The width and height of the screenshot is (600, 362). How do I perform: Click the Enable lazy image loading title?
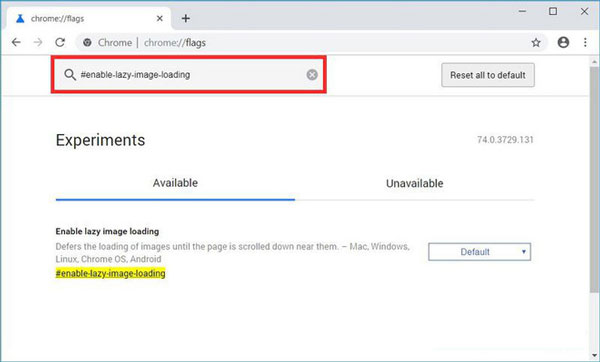tap(107, 231)
